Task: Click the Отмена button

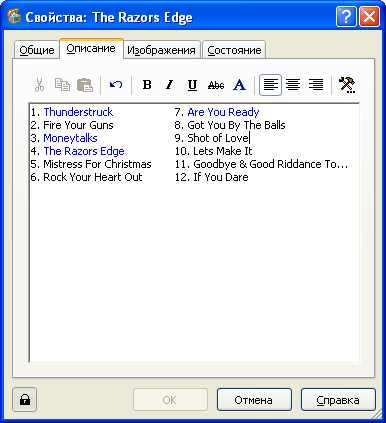Action: (254, 400)
